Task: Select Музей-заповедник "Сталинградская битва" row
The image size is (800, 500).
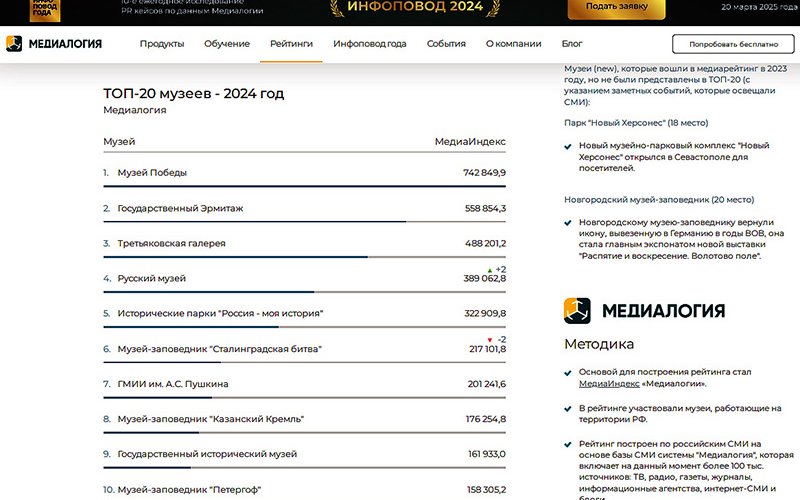Action: [305, 349]
